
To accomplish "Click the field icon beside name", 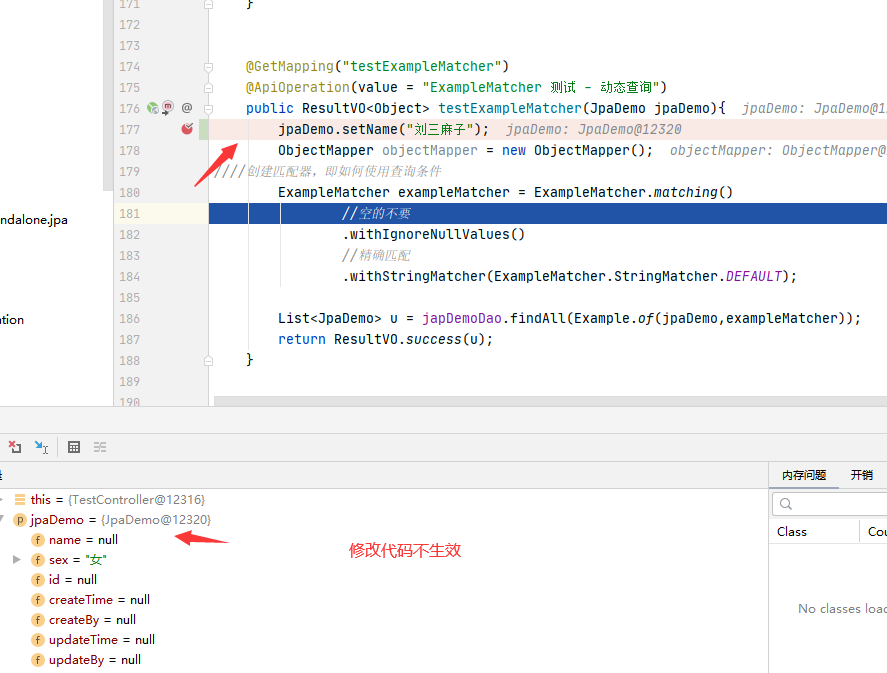I will (37, 540).
